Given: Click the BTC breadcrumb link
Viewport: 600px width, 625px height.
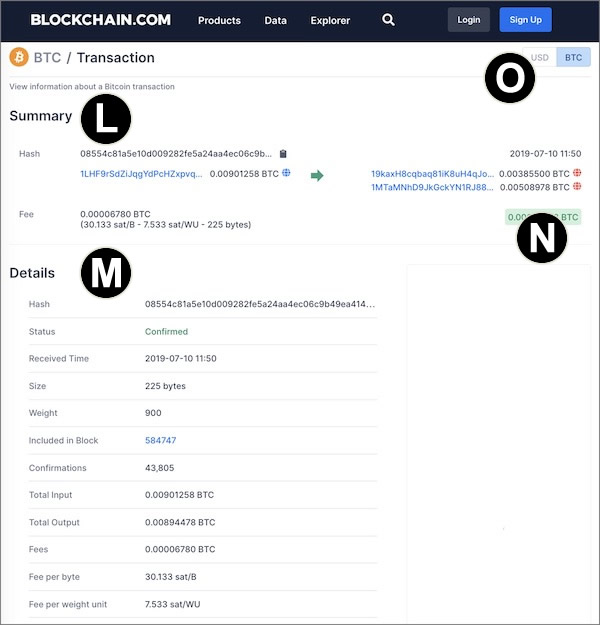Looking at the screenshot, I should [x=47, y=57].
